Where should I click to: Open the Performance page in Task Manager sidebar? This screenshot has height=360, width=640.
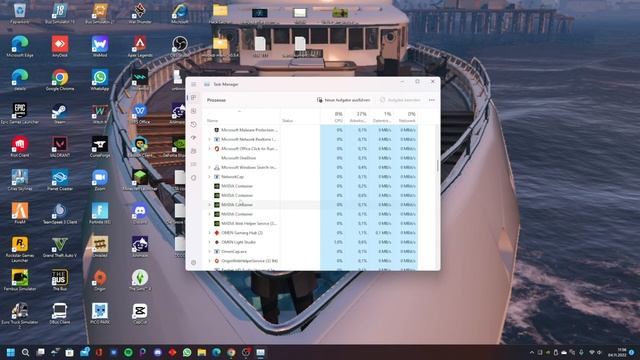(193, 111)
